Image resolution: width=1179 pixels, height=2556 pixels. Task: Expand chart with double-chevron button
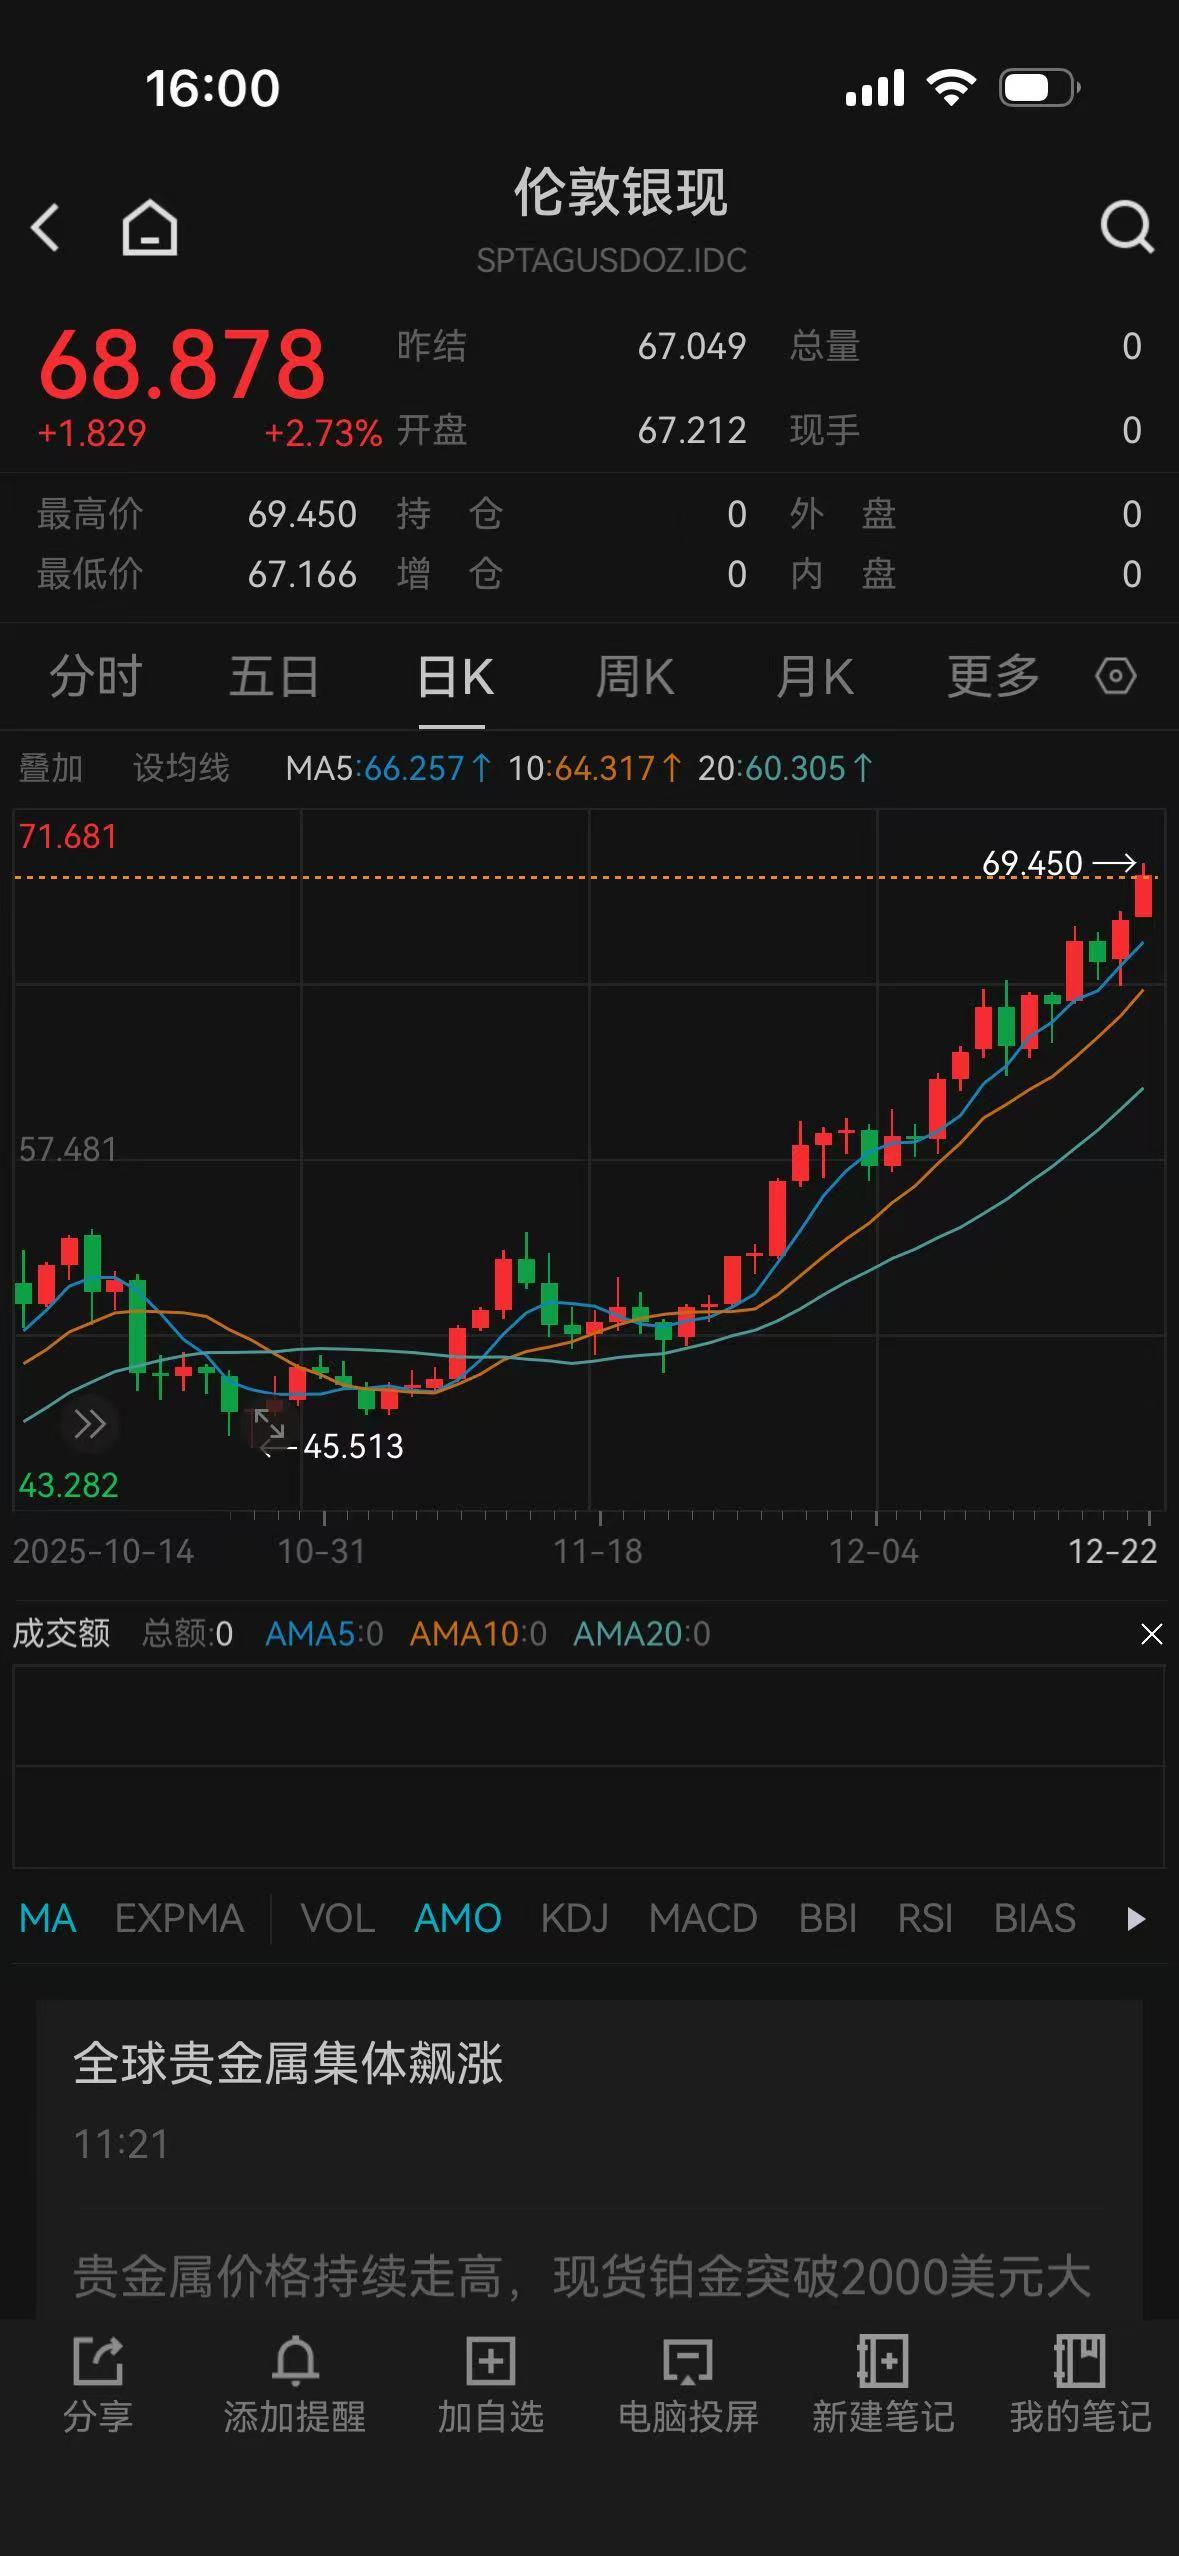[x=90, y=1423]
